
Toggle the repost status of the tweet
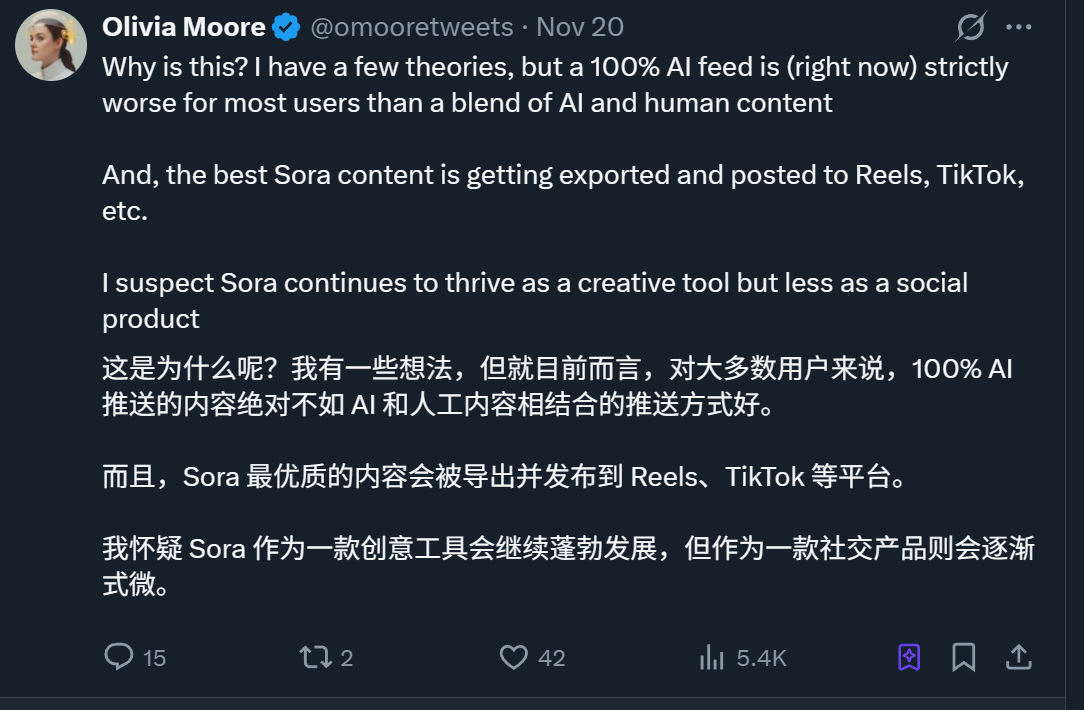pos(317,657)
